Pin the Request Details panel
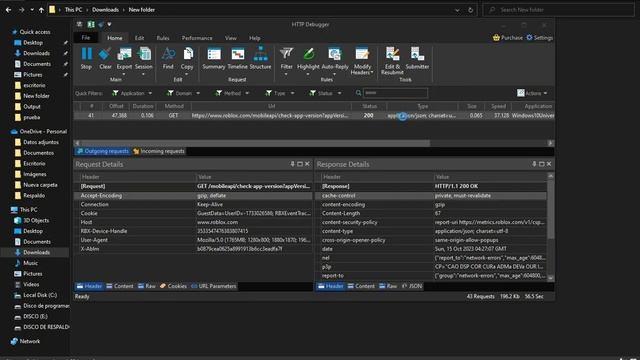Viewport: 640px width, 360px height. coord(292,164)
